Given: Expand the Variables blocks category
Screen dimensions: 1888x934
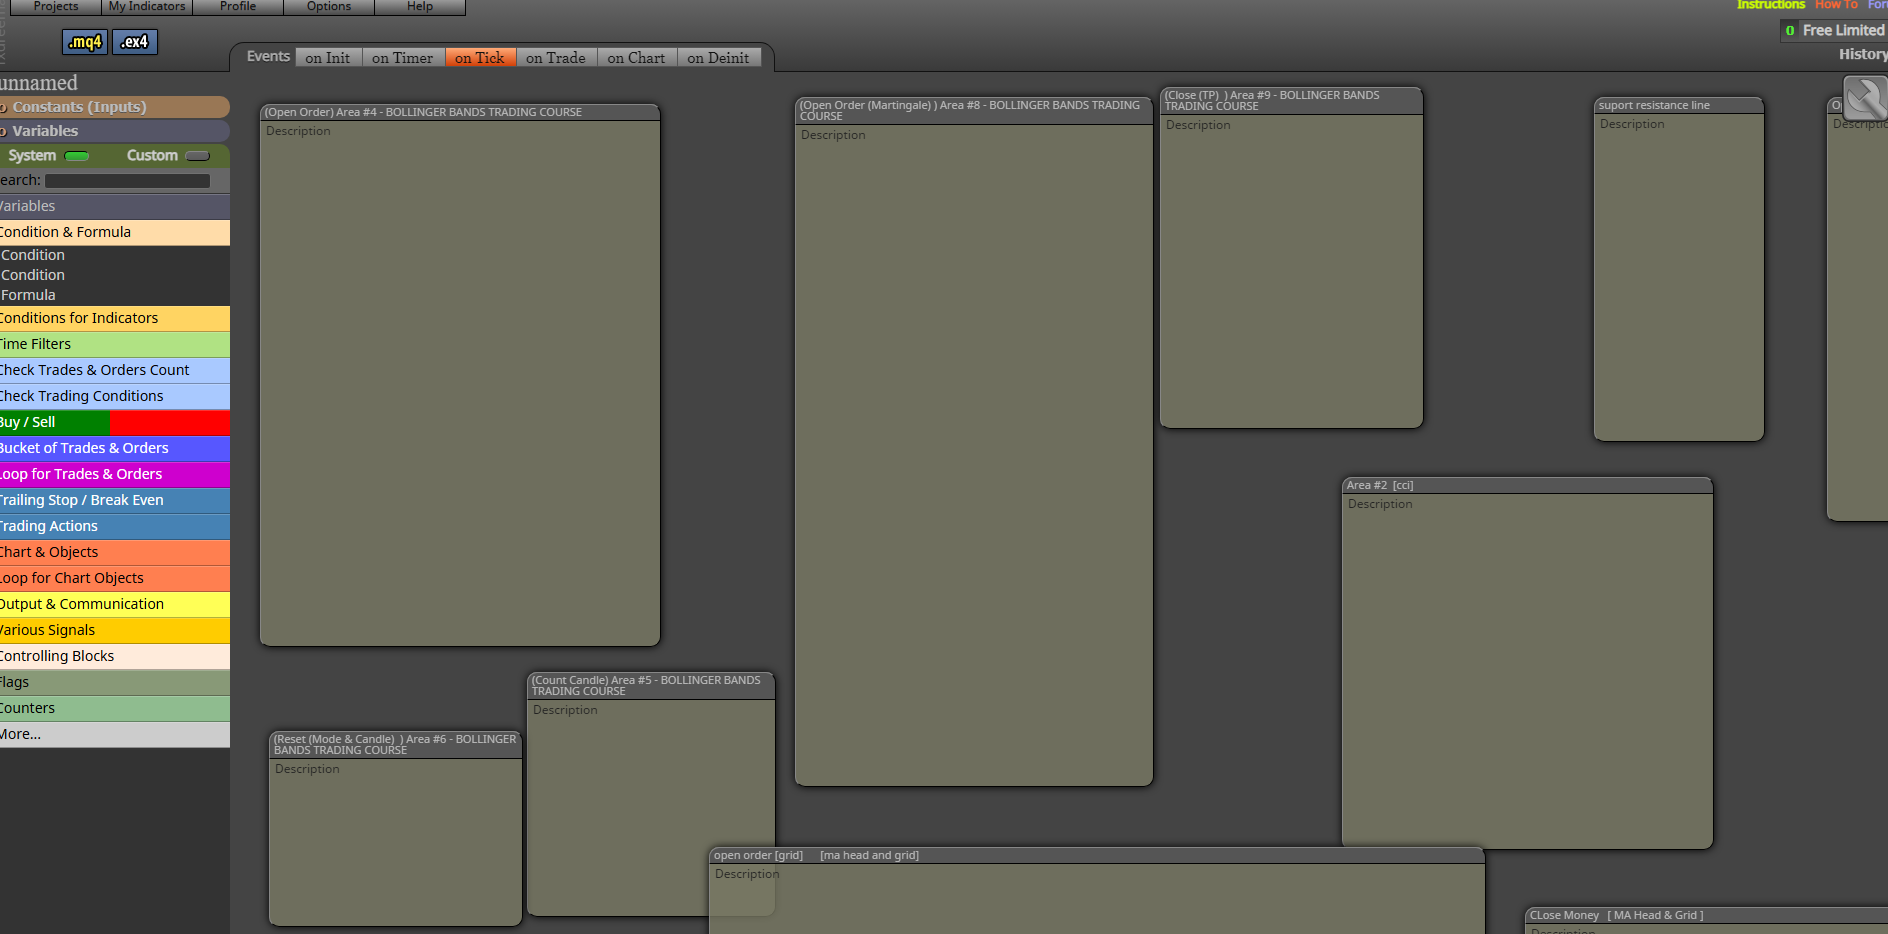Looking at the screenshot, I should [x=114, y=206].
